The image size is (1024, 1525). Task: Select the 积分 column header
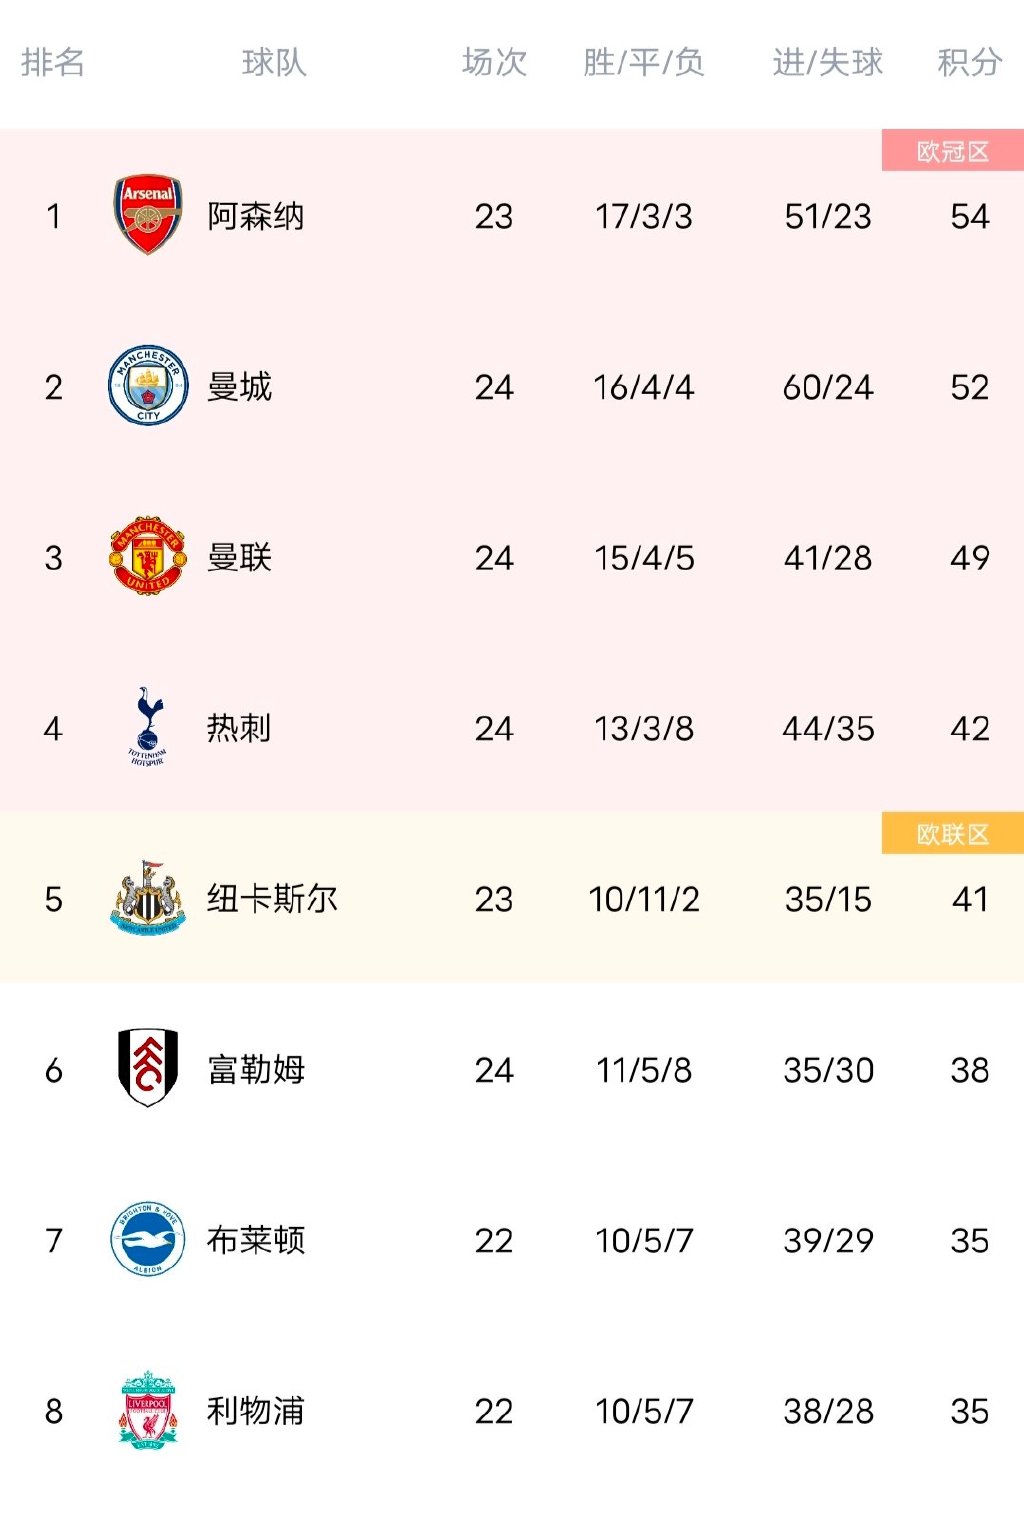969,63
